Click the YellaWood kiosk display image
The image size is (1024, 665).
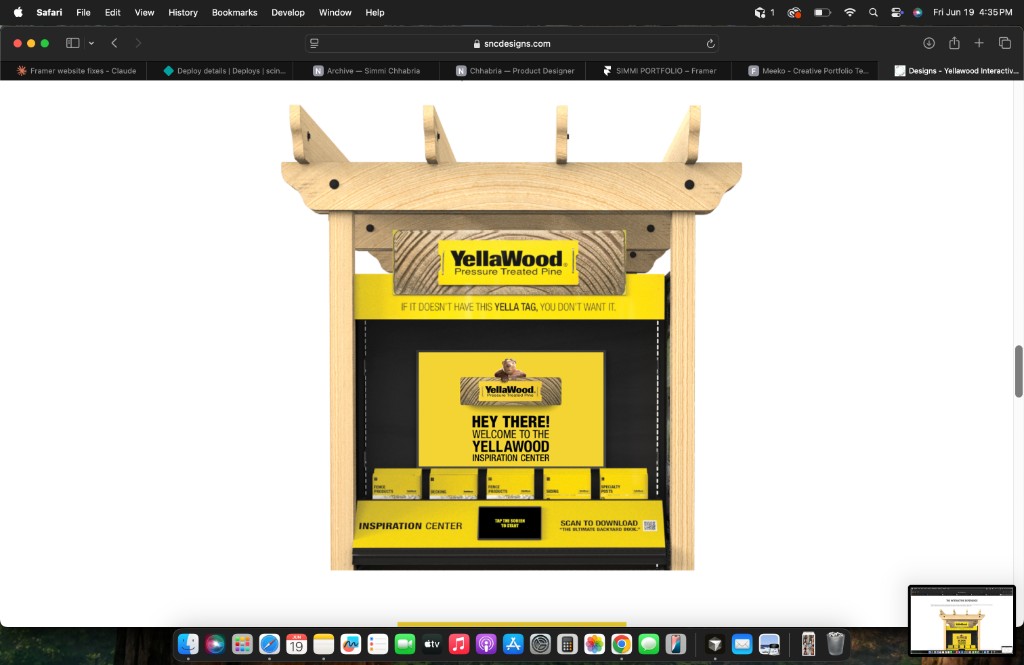click(x=511, y=337)
